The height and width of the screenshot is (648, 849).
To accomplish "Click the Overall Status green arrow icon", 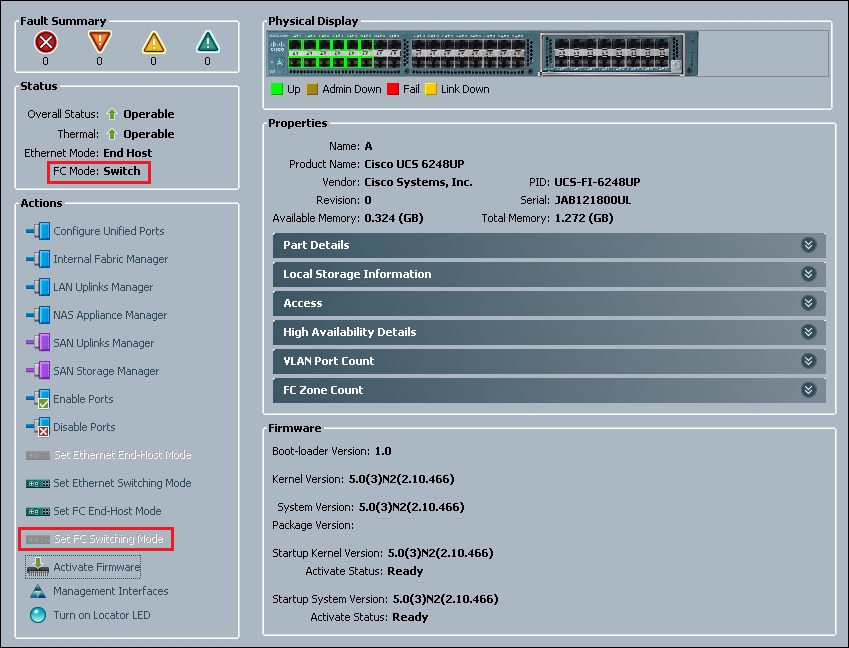I will pyautogui.click(x=112, y=114).
